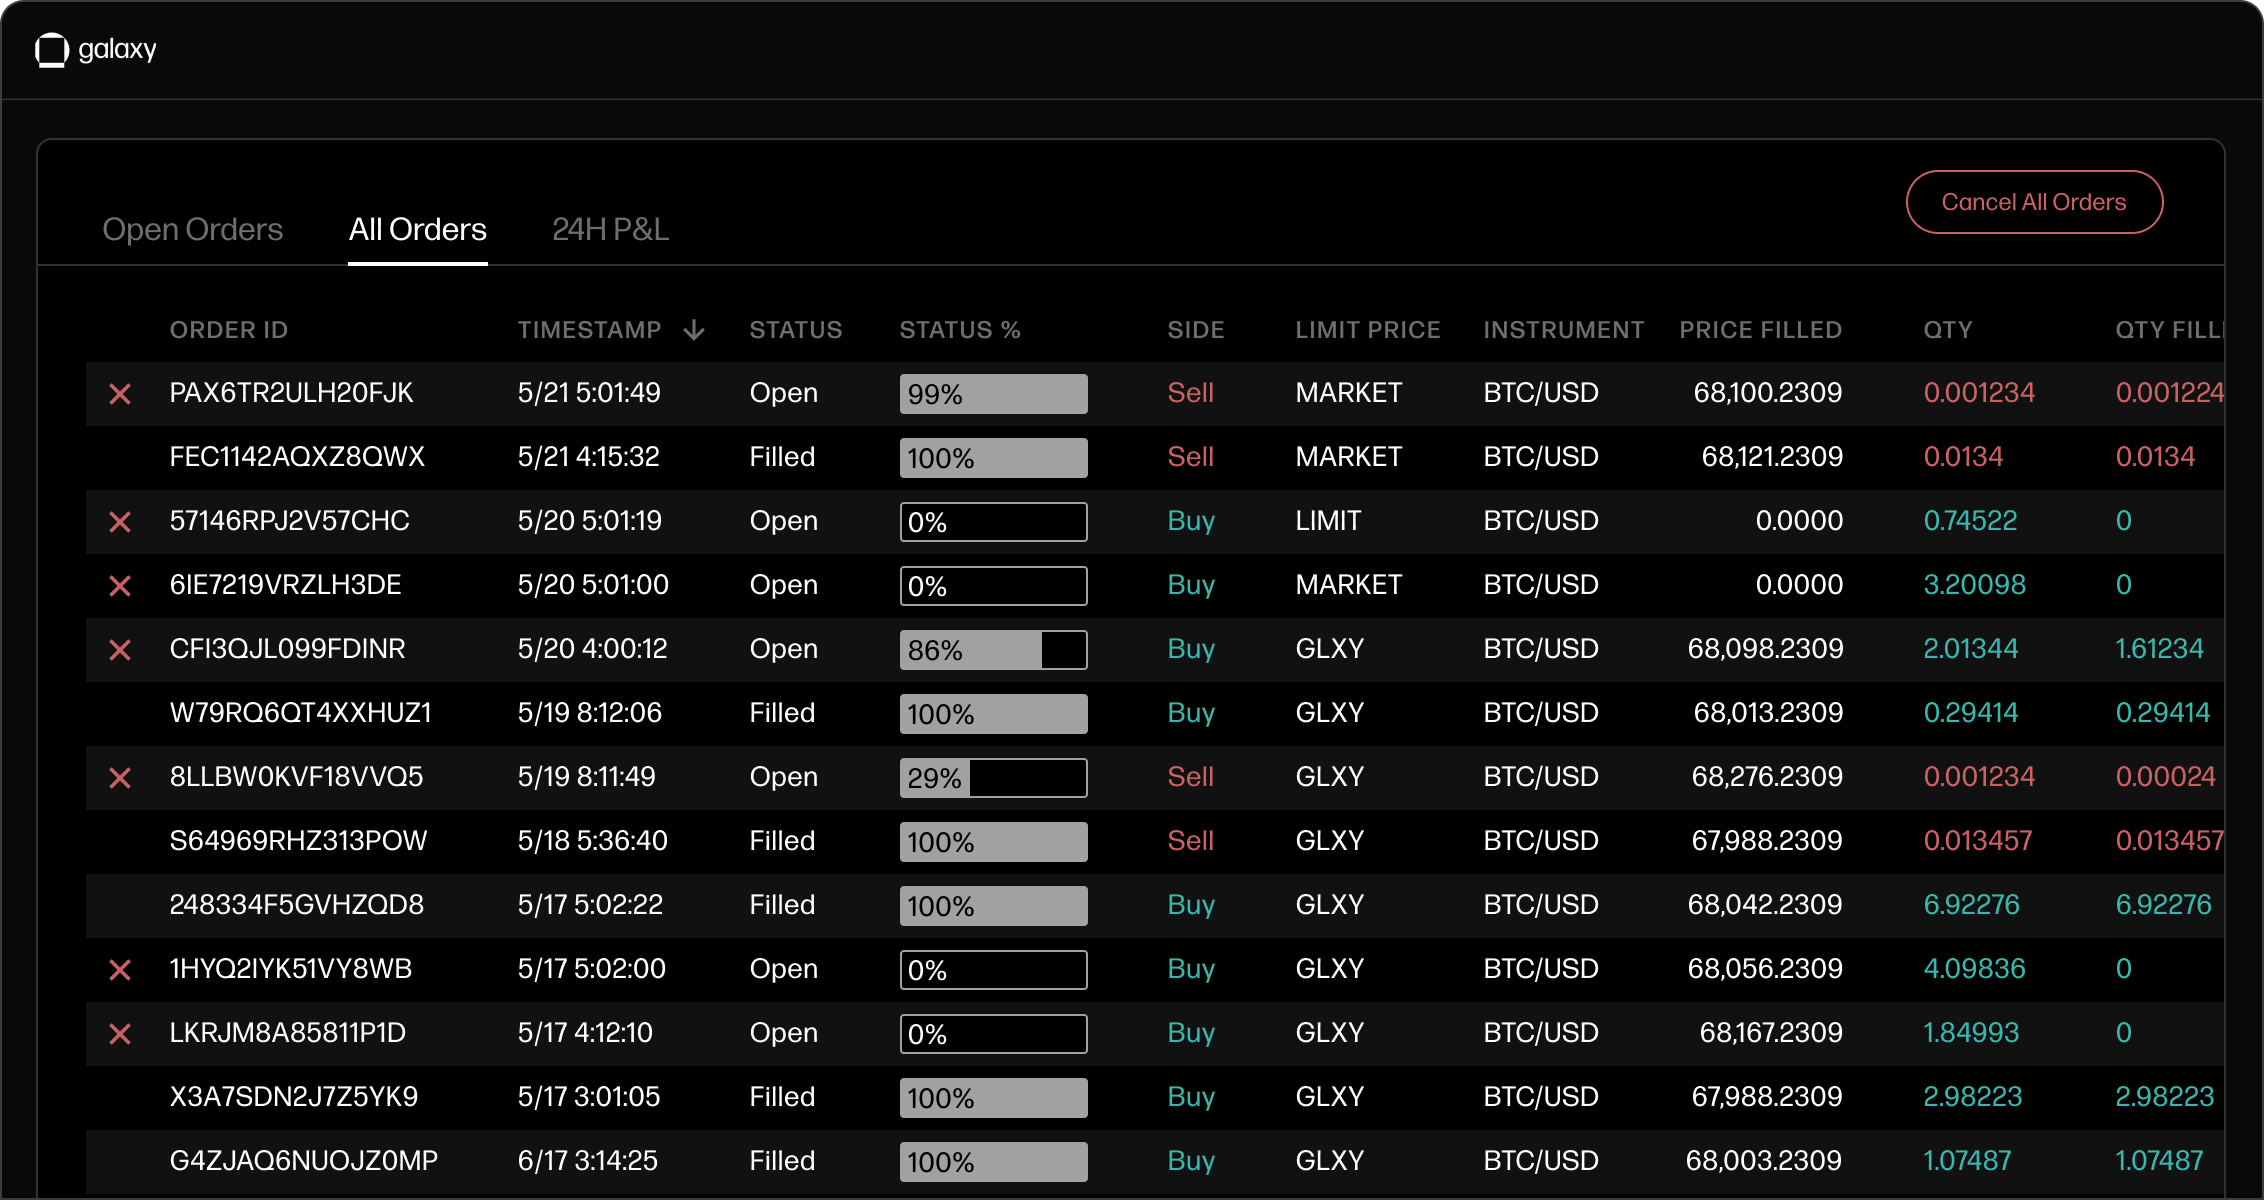Open the 24H P&L tab
Viewport: 2264px width, 1200px height.
pyautogui.click(x=611, y=229)
